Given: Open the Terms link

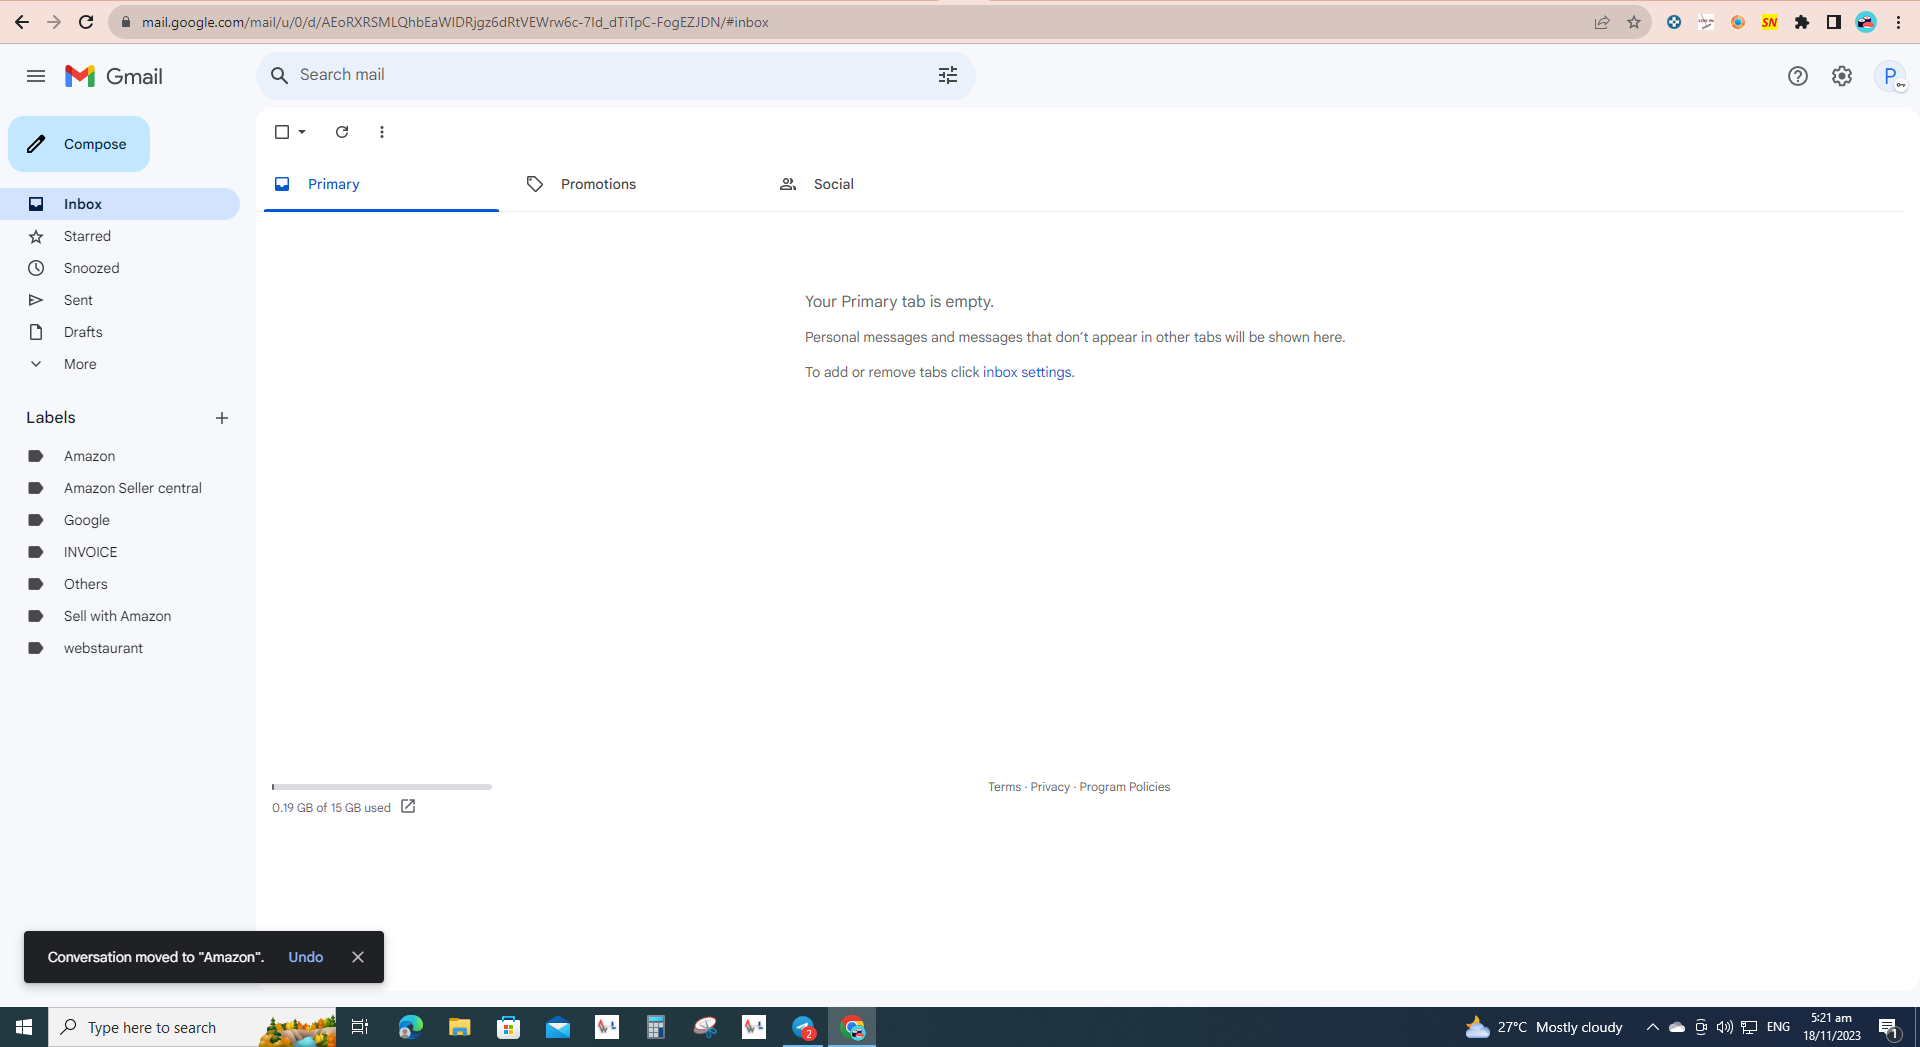Looking at the screenshot, I should (1004, 787).
